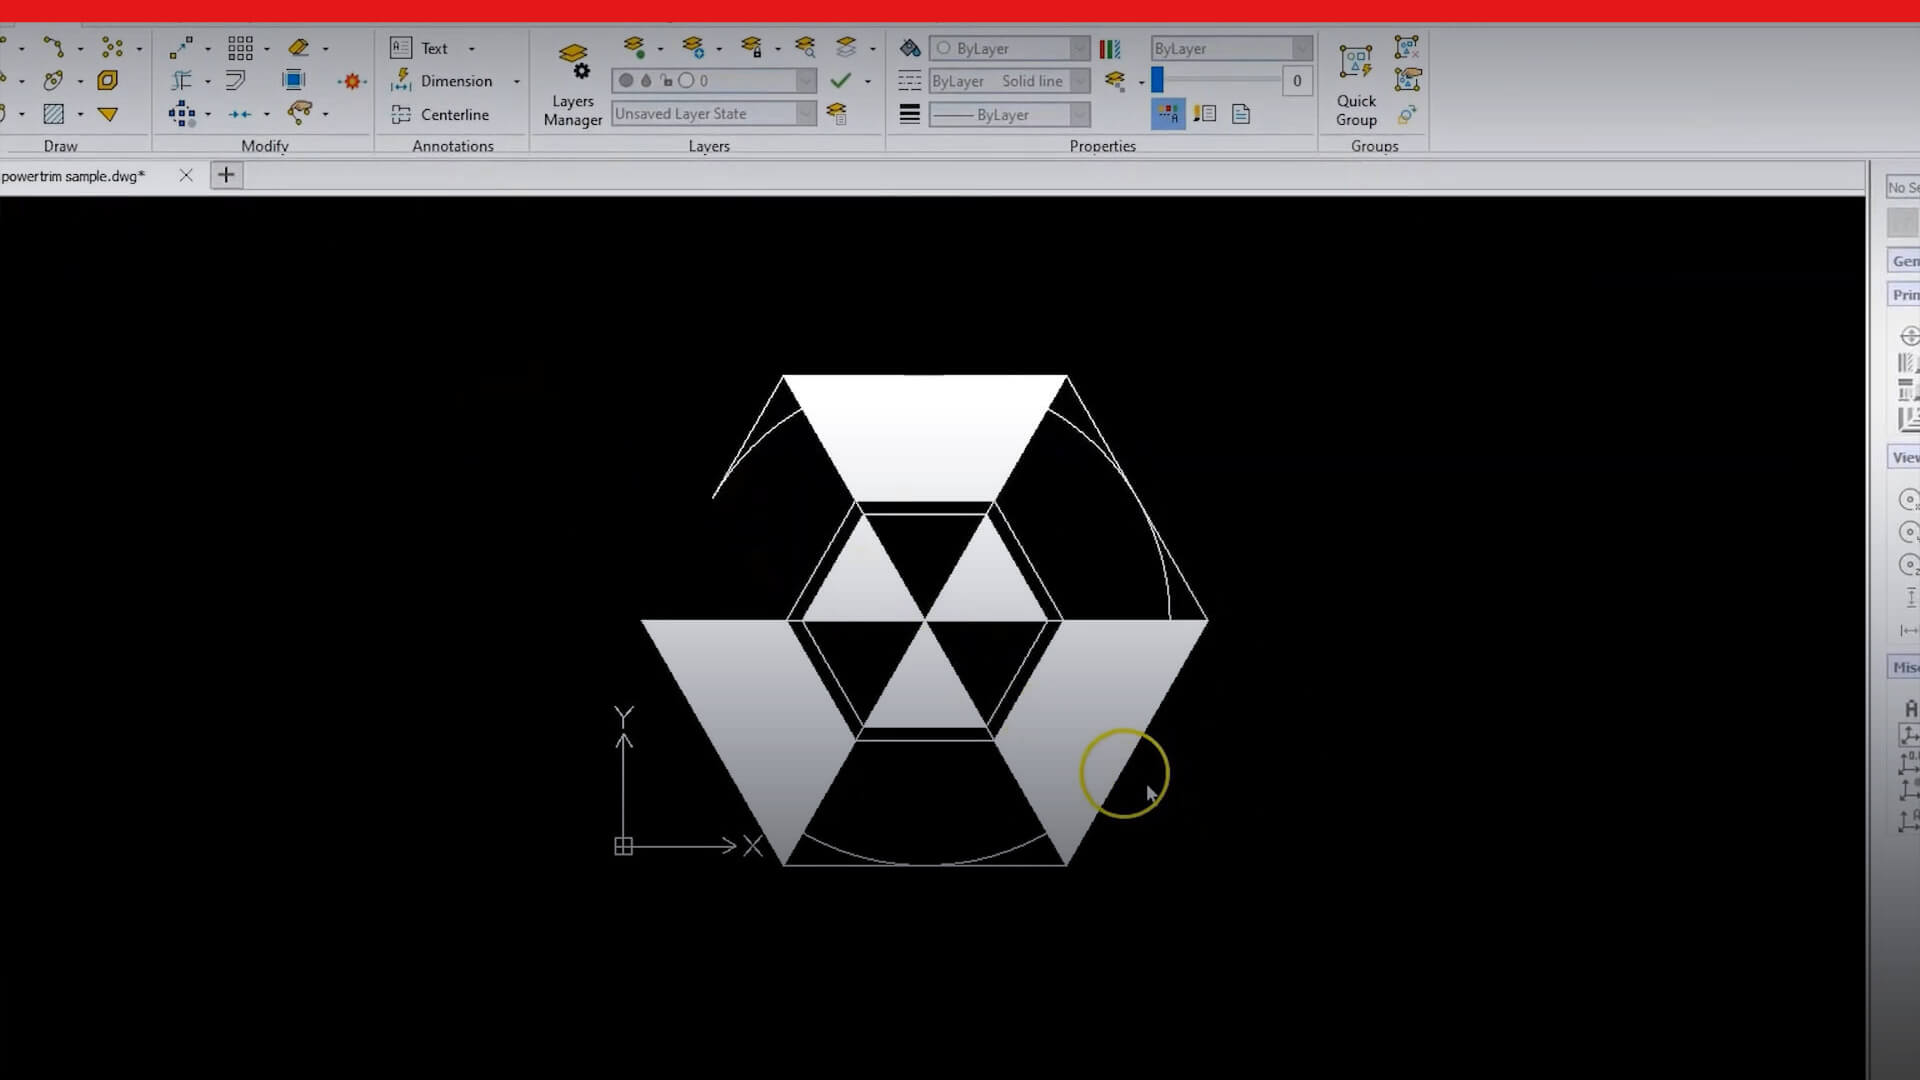Viewport: 1920px width, 1080px height.
Task: Click the Centerline tool
Action: point(440,114)
